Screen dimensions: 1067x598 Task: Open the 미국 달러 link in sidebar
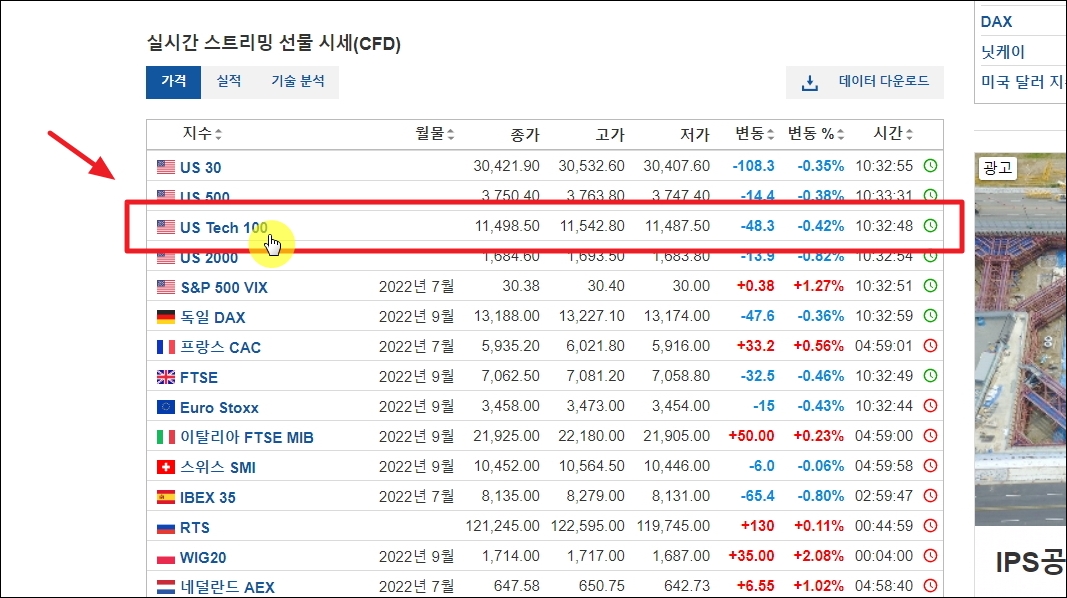[1023, 82]
